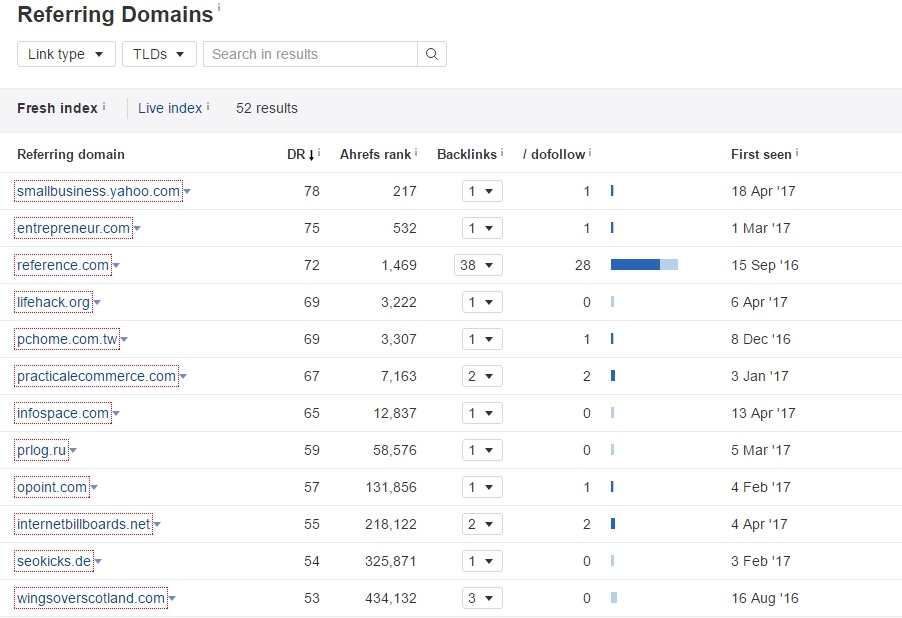Sort by First seen column header

(761, 154)
